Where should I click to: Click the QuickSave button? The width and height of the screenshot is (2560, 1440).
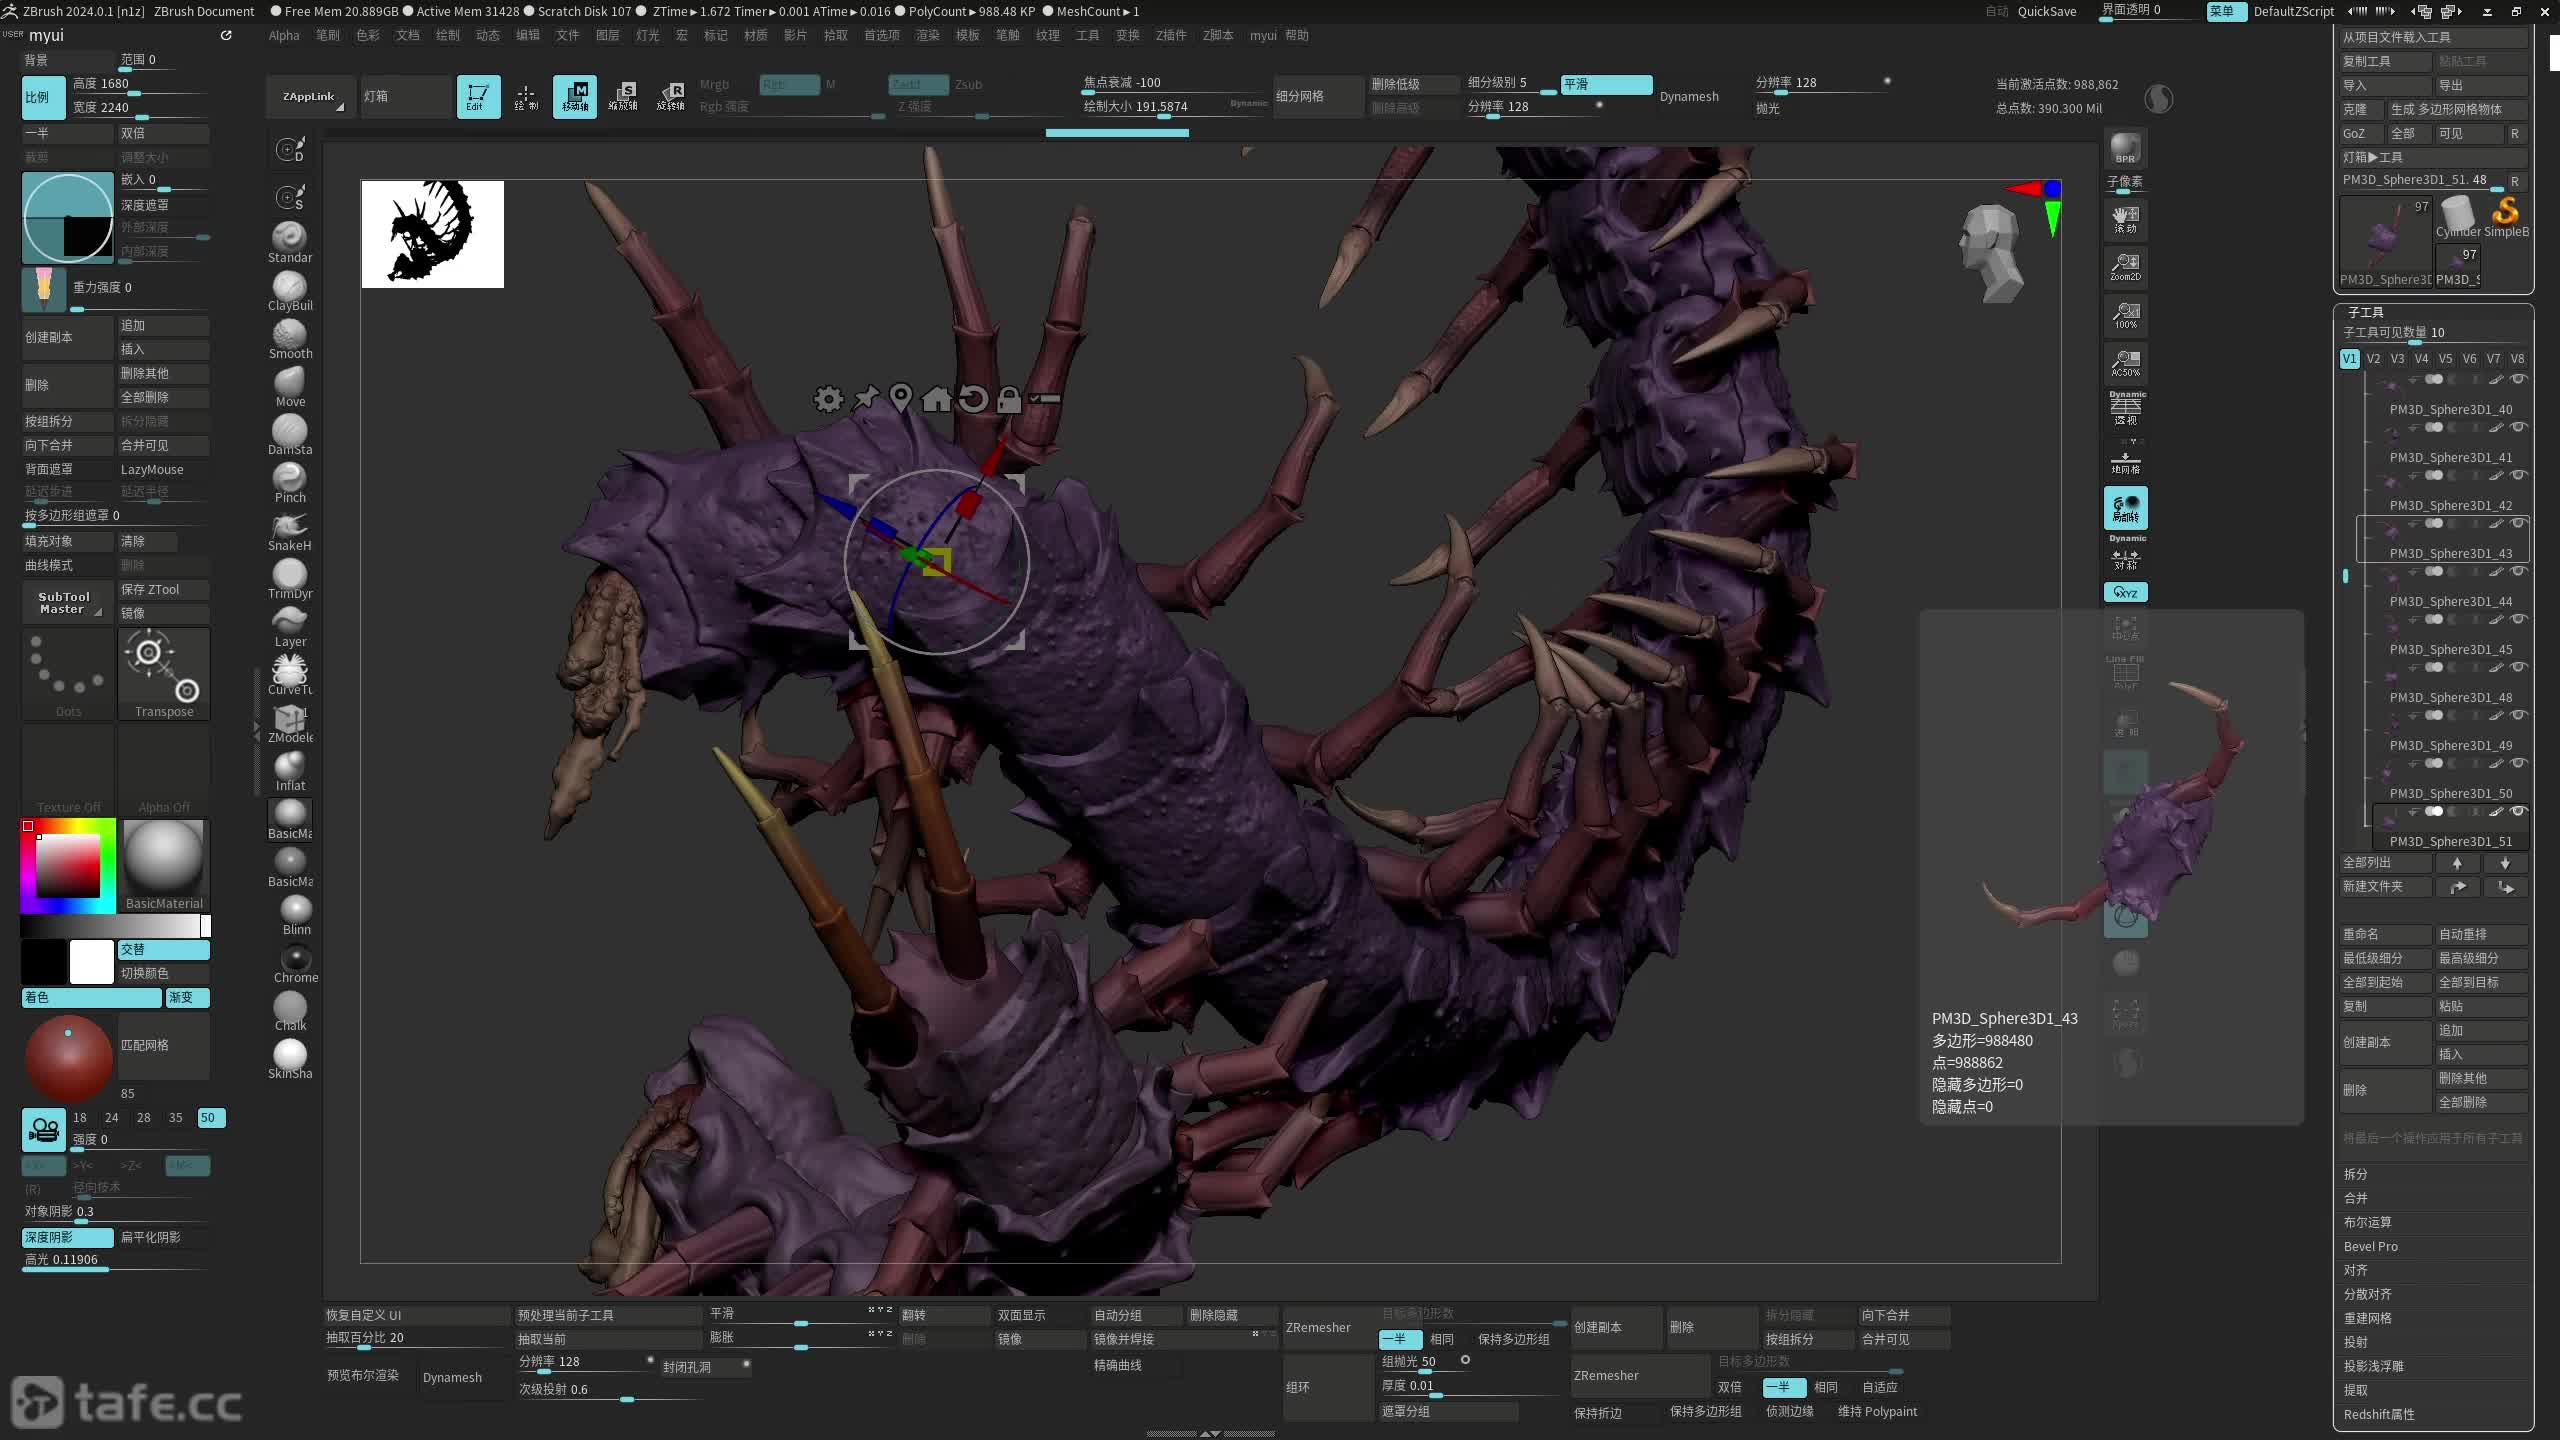(x=2046, y=11)
